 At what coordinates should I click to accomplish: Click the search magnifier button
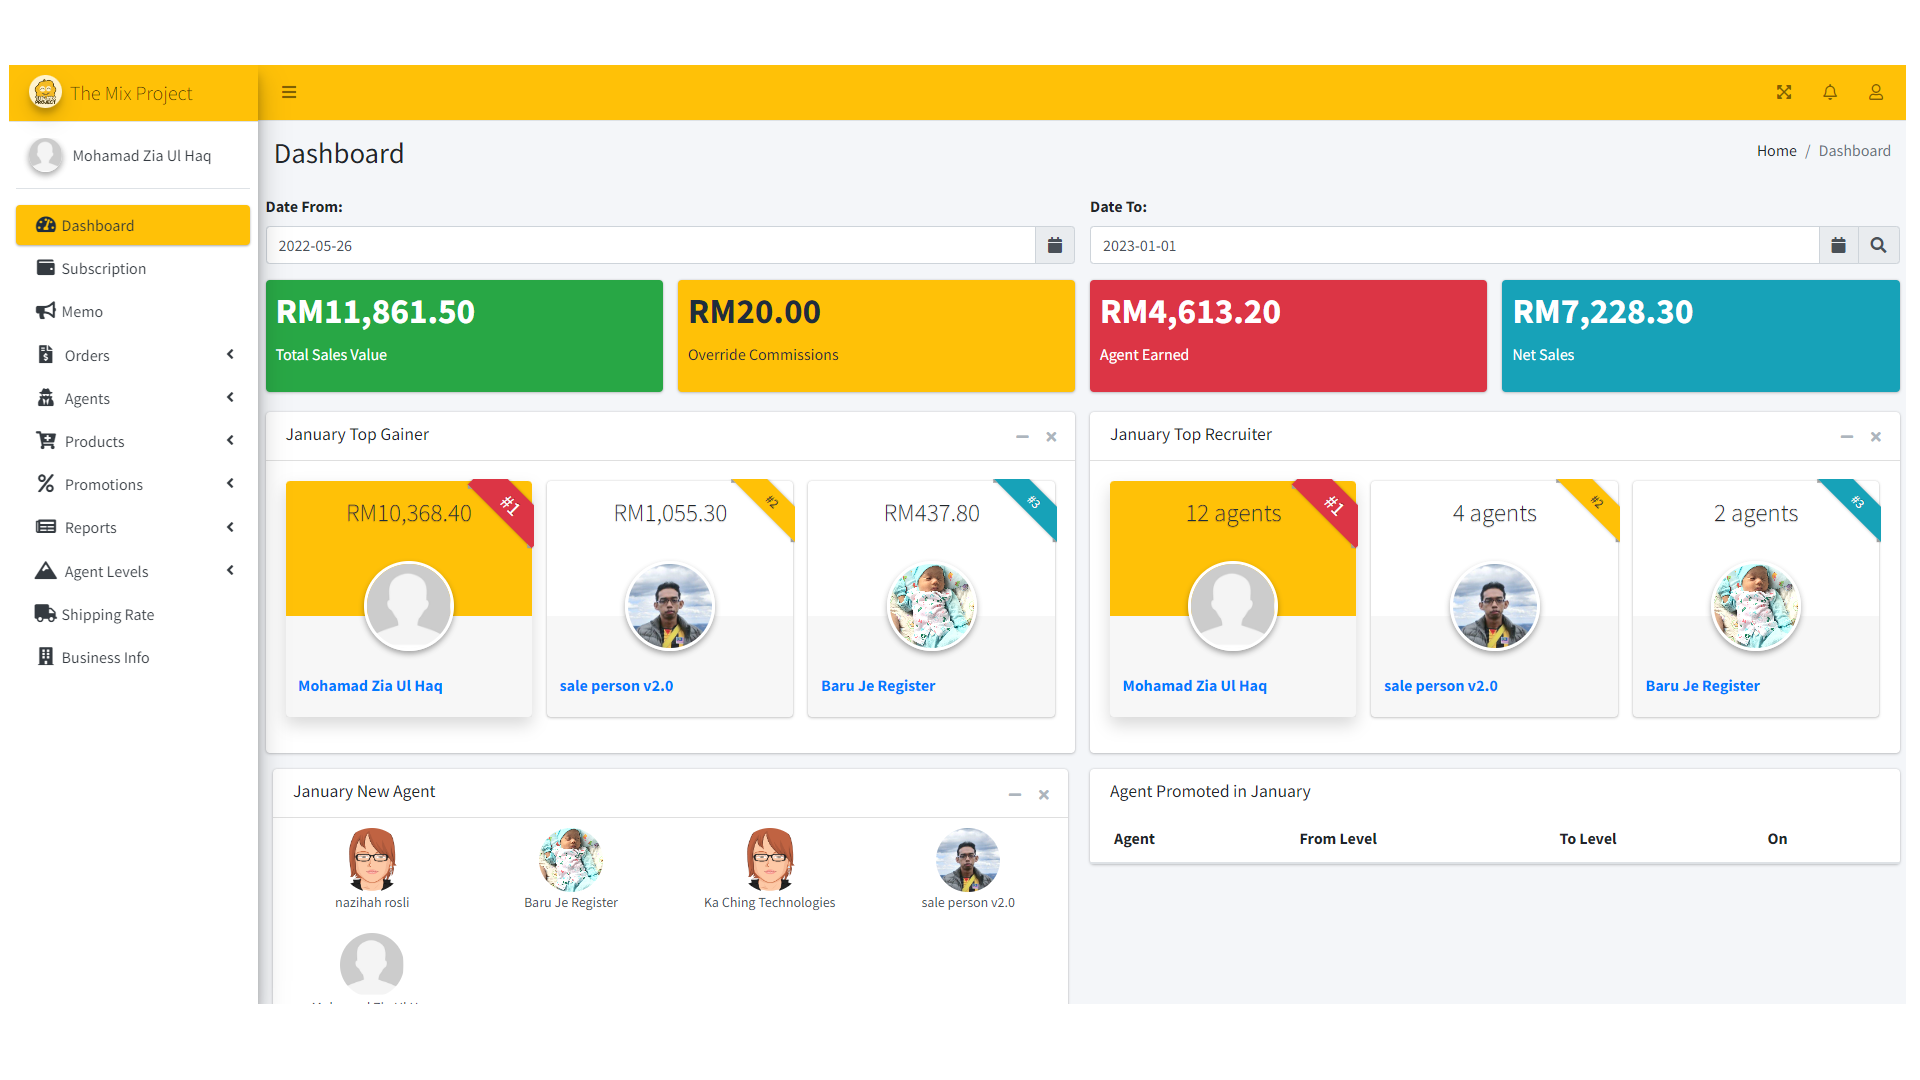1878,246
